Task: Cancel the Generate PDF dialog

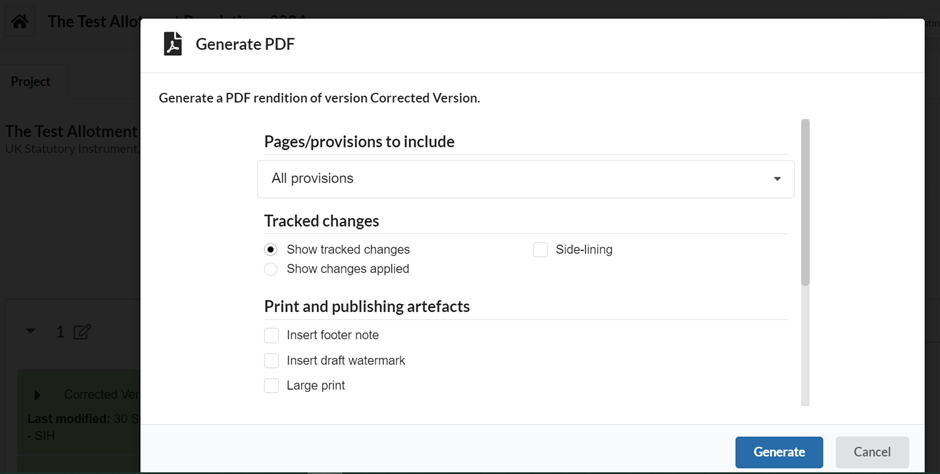Action: point(872,452)
